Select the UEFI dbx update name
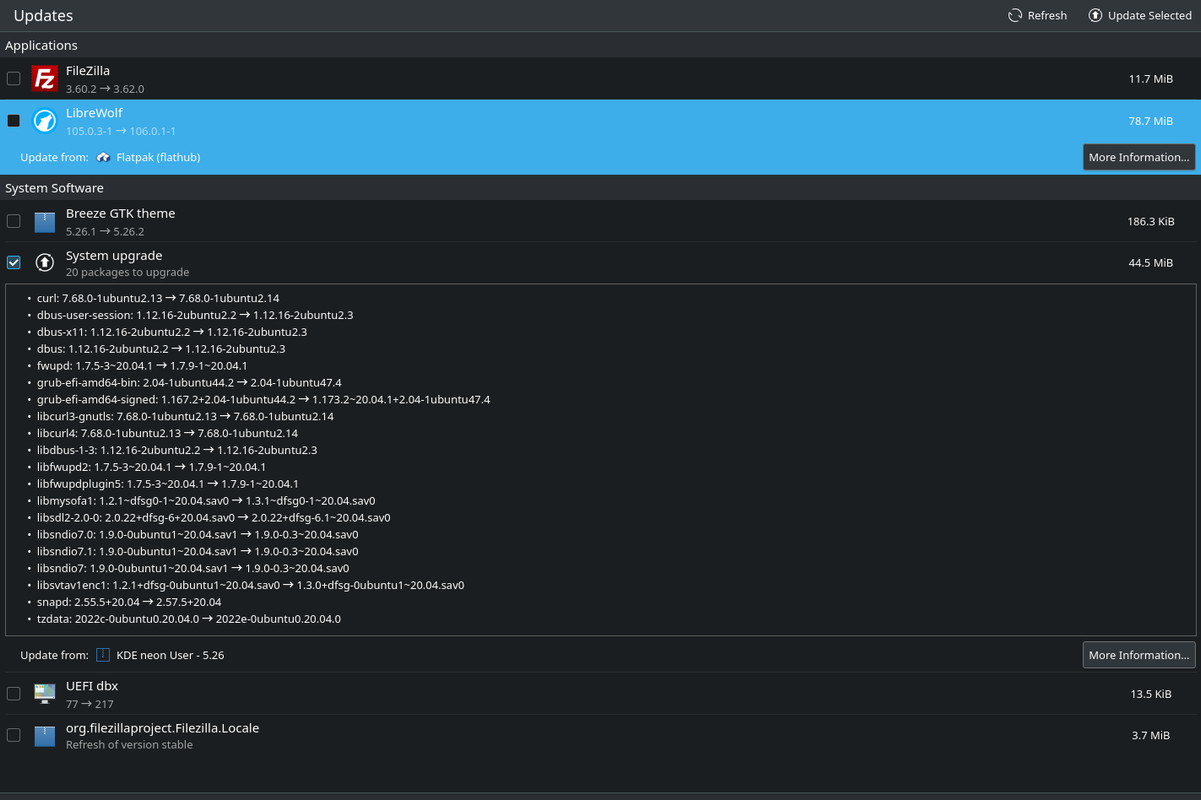The height and width of the screenshot is (800, 1201). pos(92,686)
